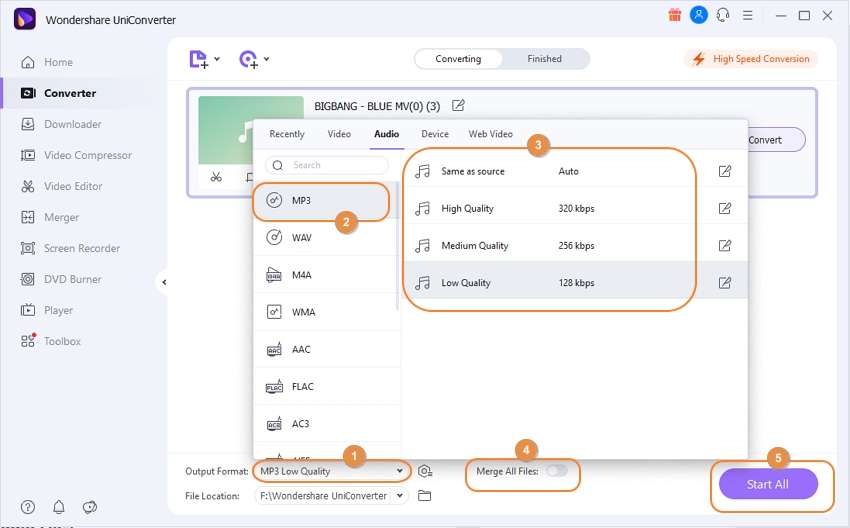Click the DVD Burner disc icon

coord(28,279)
